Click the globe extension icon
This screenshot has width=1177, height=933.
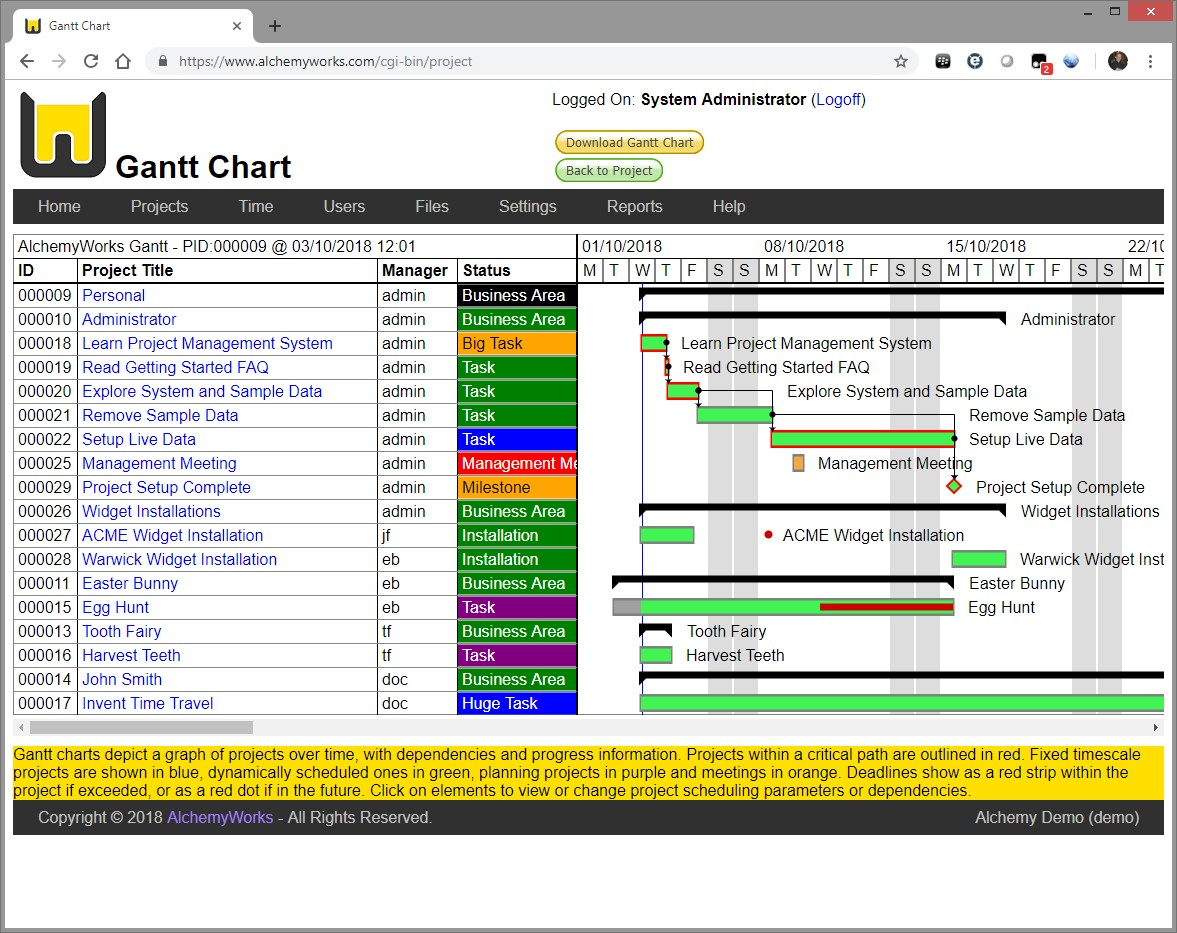(x=1071, y=62)
